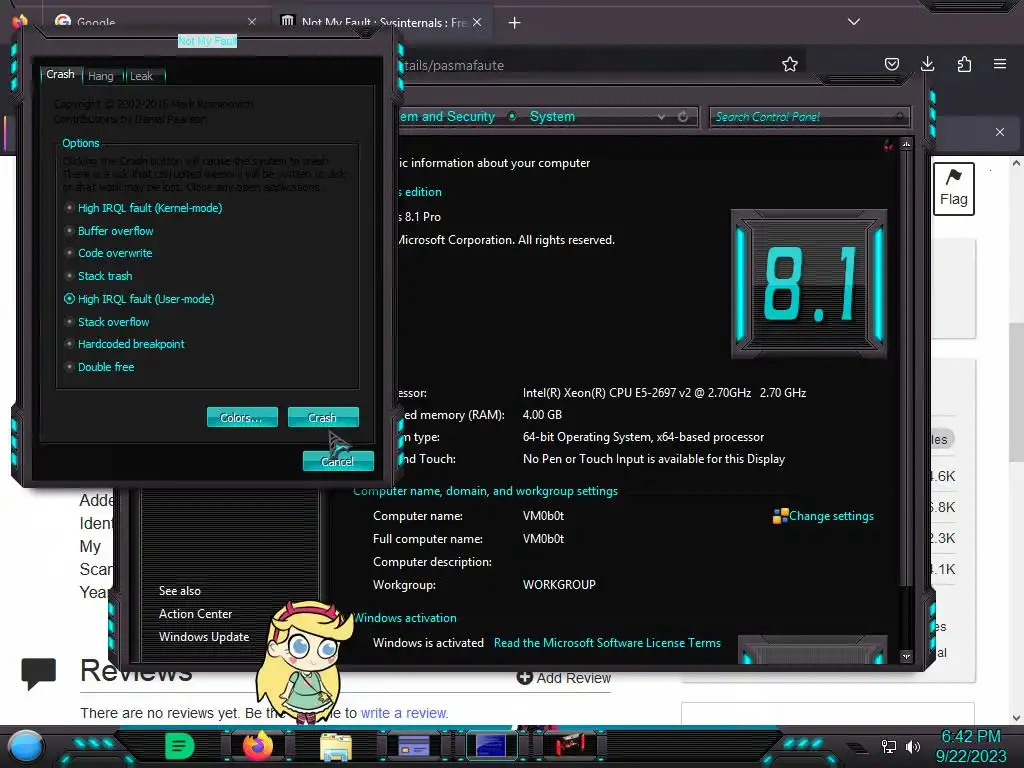Select Stack overflow crash option

click(x=107, y=321)
